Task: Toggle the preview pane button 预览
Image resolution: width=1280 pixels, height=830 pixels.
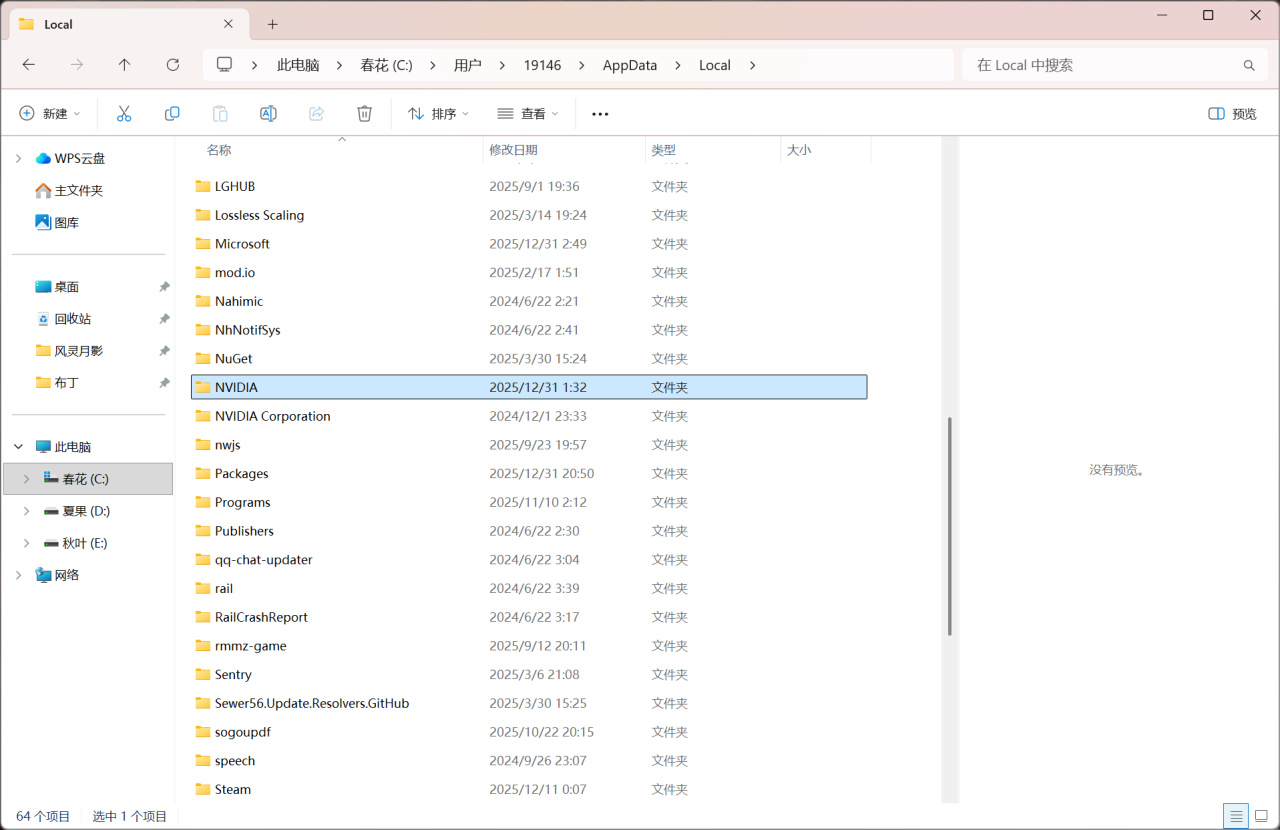Action: 1232,114
